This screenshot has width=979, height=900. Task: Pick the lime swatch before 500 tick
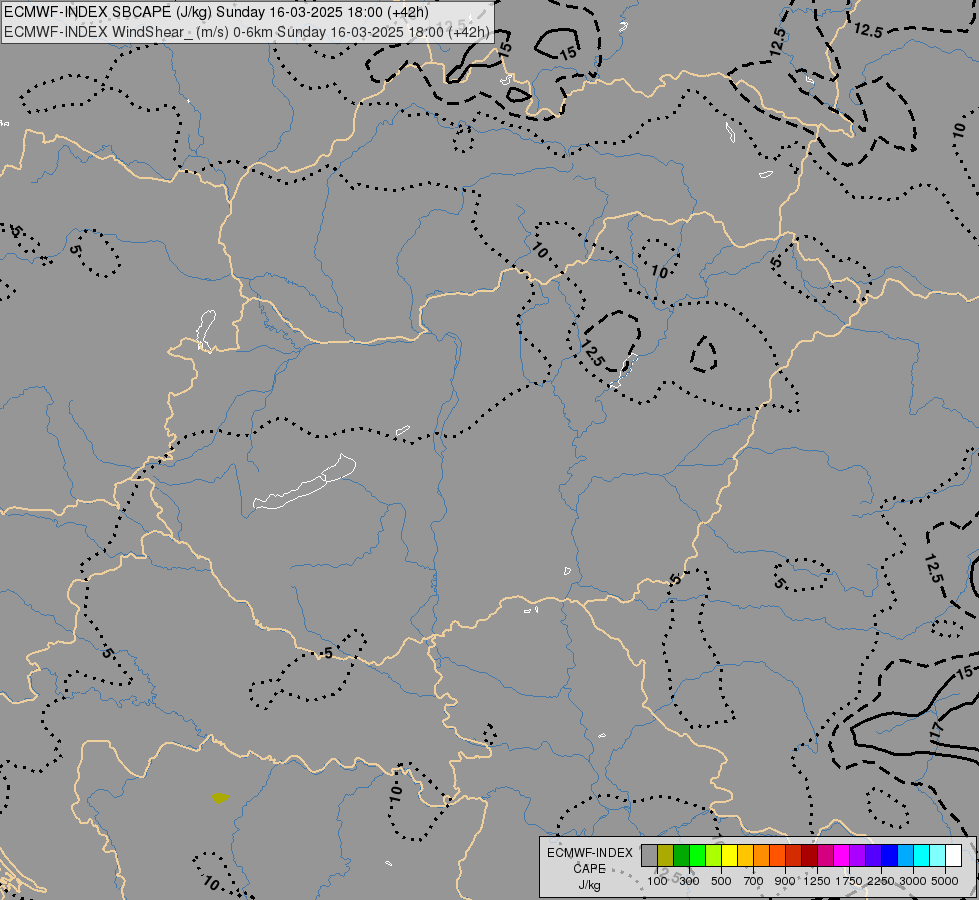point(714,855)
